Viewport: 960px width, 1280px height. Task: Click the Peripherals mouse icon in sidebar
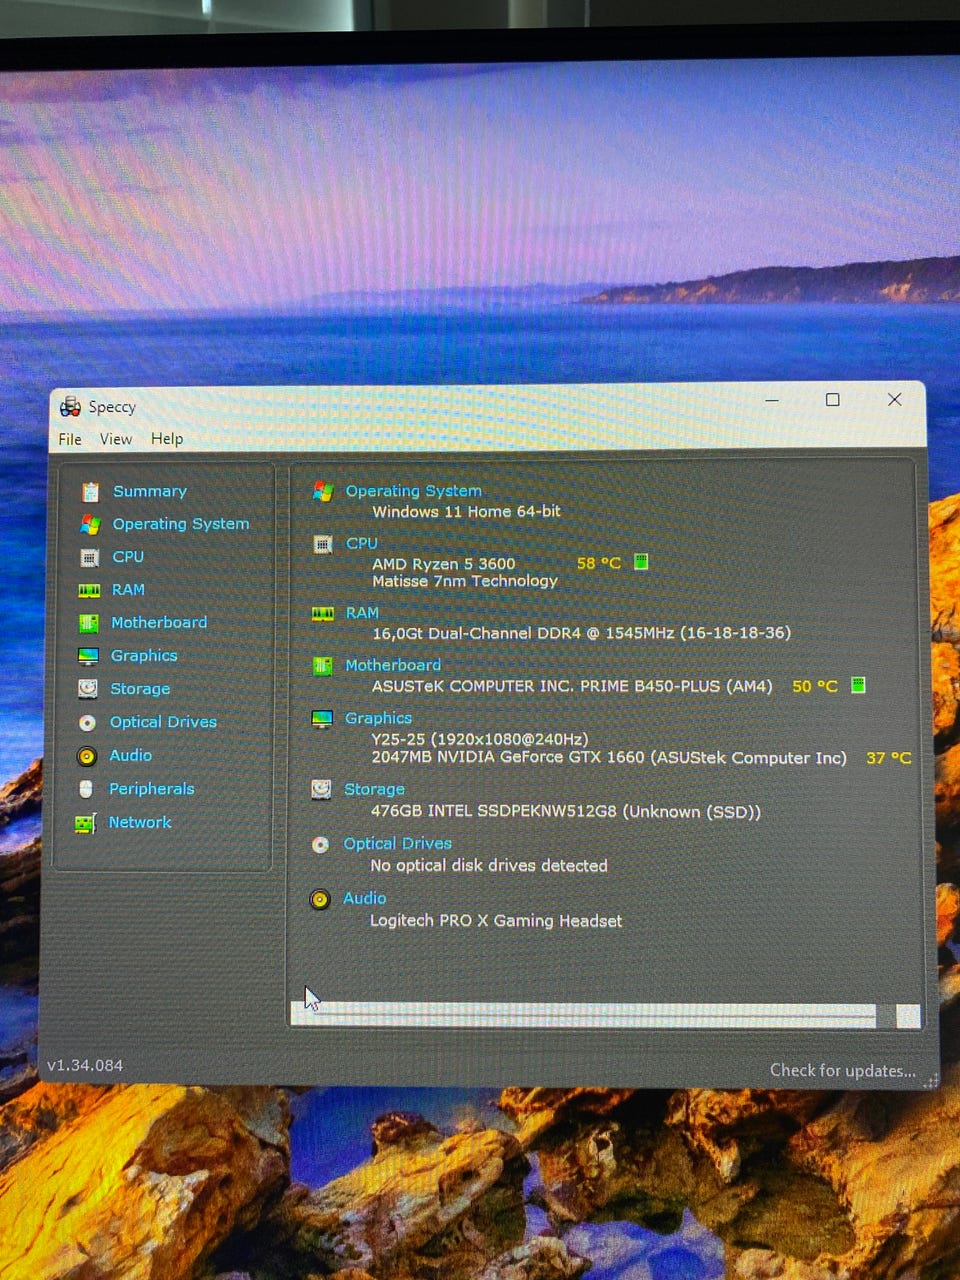pyautogui.click(x=86, y=789)
